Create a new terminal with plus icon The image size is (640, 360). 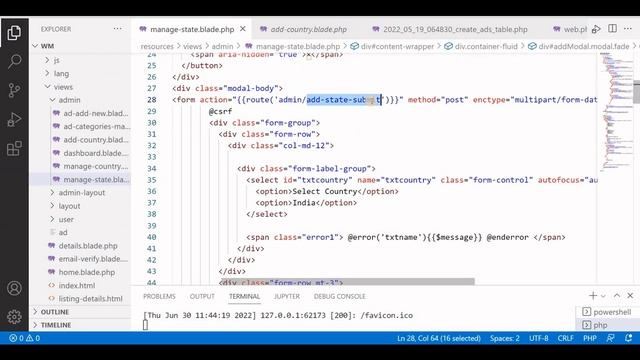click(593, 296)
